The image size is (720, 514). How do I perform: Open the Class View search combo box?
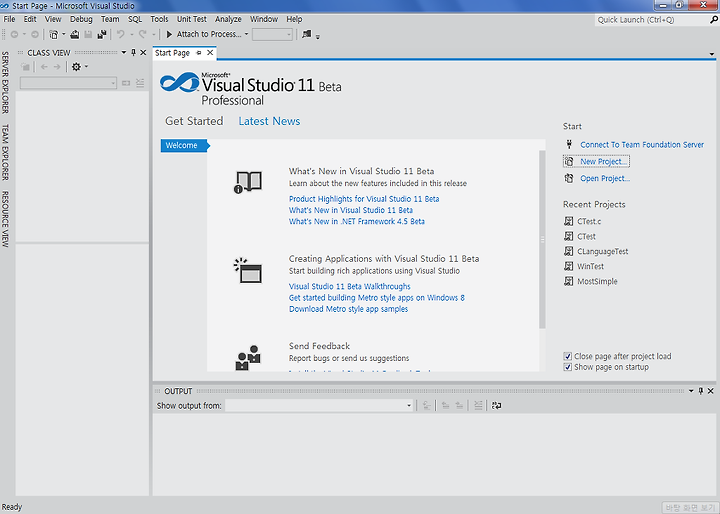coord(68,83)
